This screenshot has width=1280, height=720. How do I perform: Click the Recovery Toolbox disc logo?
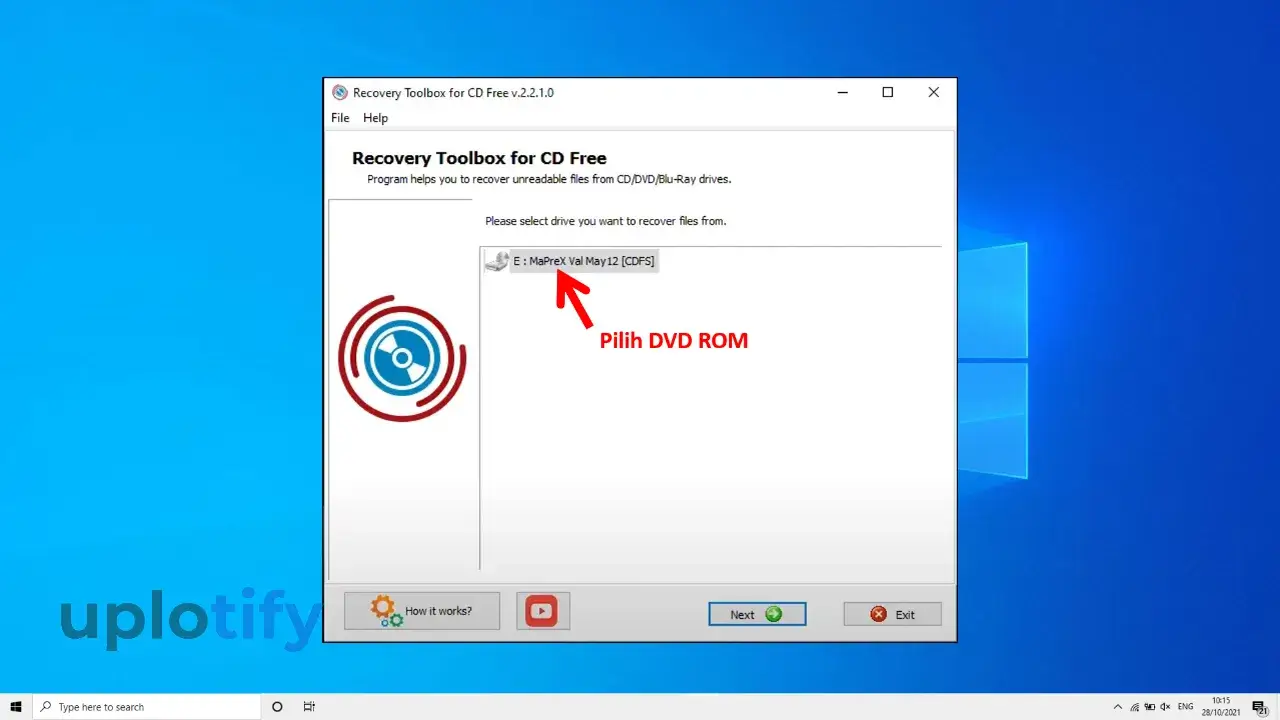pyautogui.click(x=402, y=358)
